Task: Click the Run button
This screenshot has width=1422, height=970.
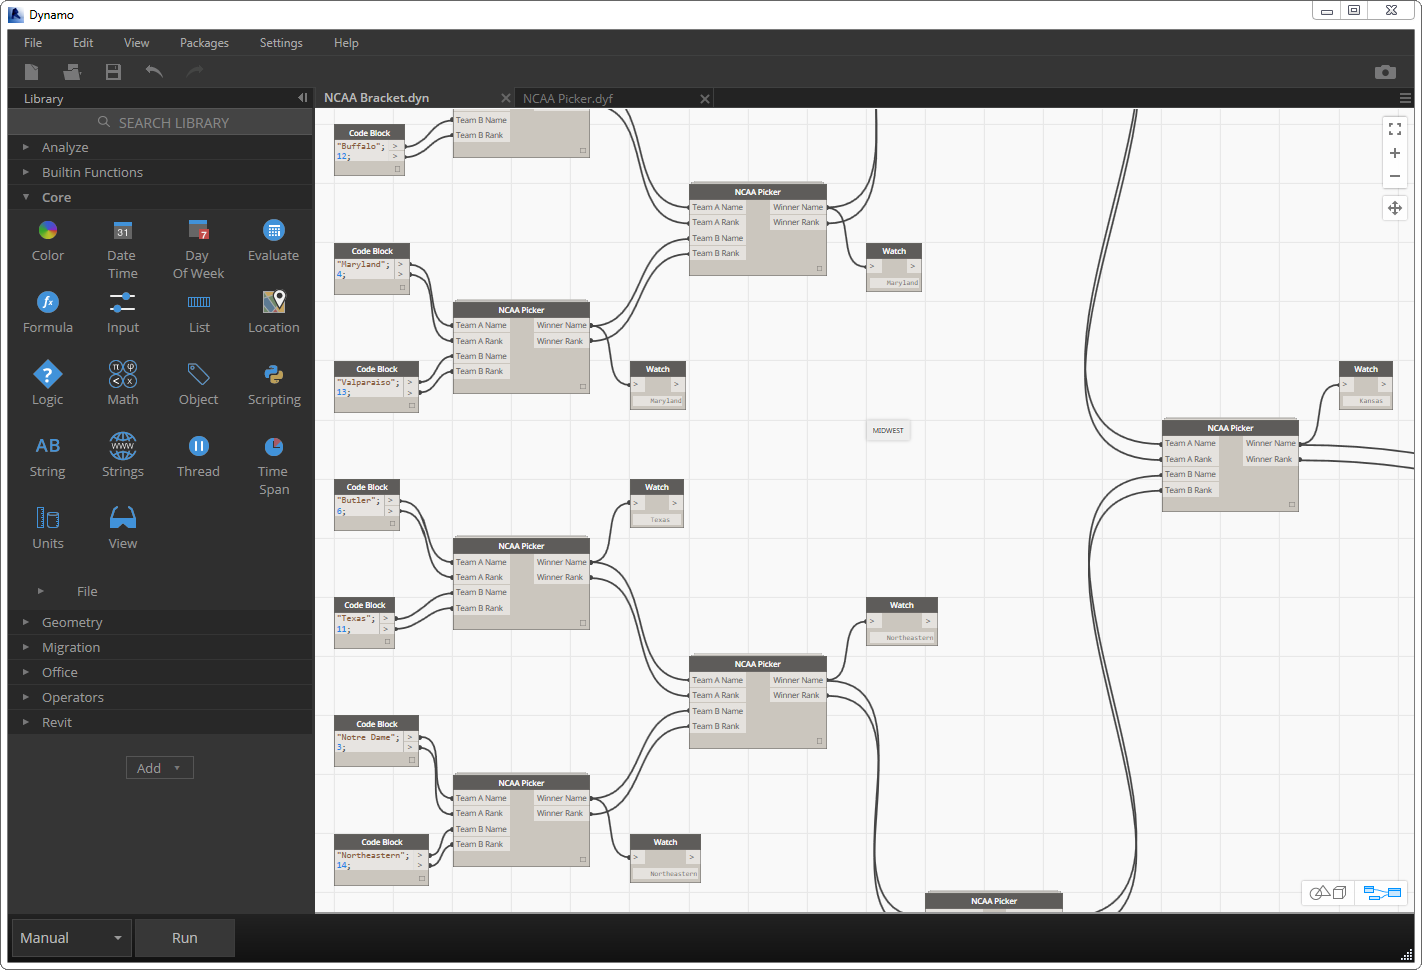Action: 185,938
